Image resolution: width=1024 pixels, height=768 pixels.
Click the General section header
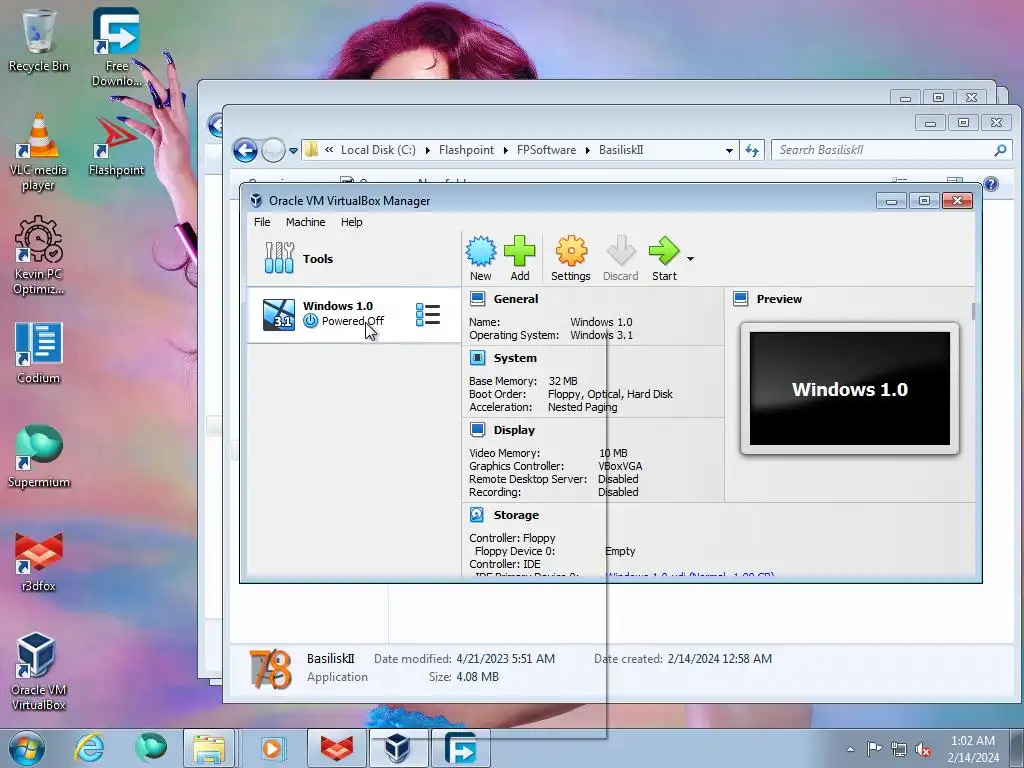[515, 299]
